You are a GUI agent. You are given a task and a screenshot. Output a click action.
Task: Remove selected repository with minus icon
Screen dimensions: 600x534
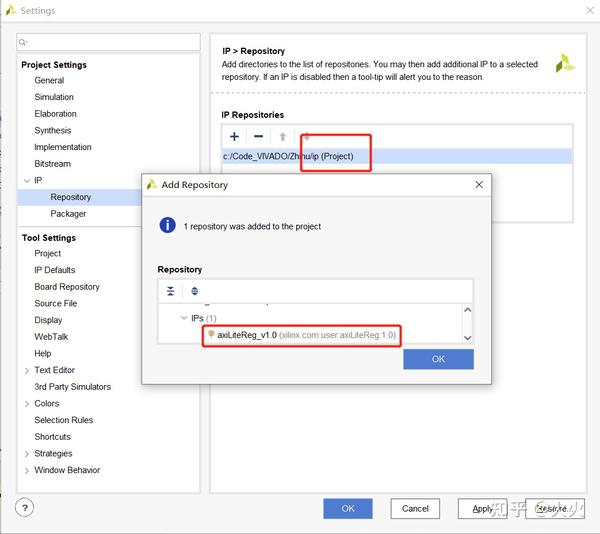tap(259, 136)
